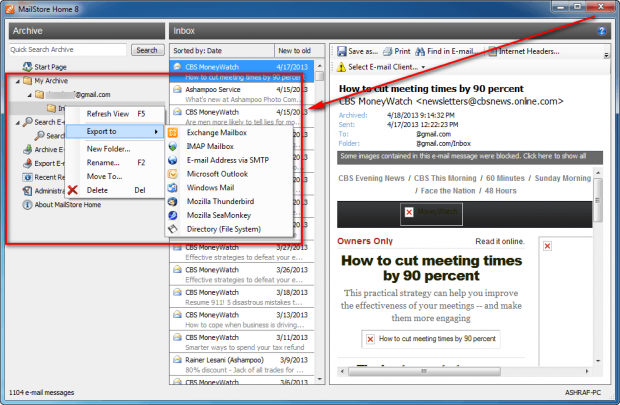The height and width of the screenshot is (405, 620).
Task: Select Mozilla Thunderbird export option
Action: (229, 202)
